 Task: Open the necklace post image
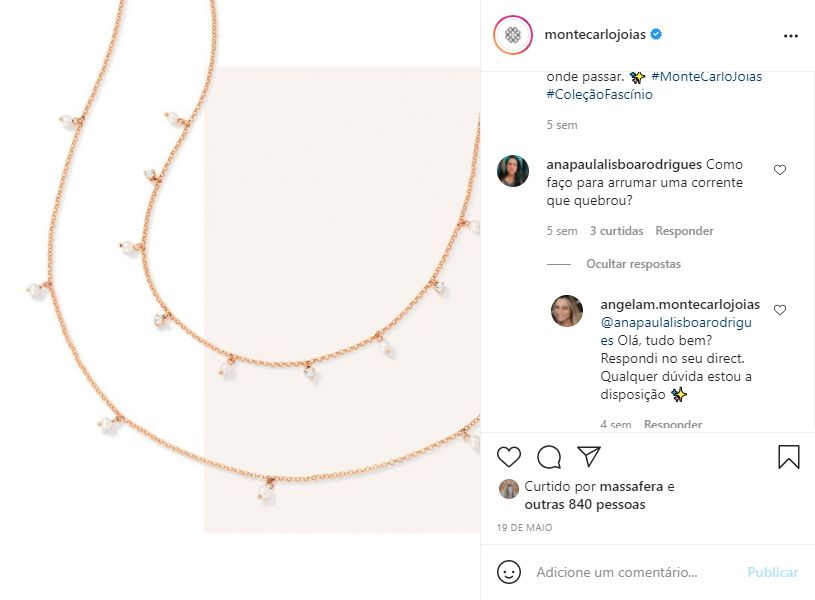click(x=240, y=300)
